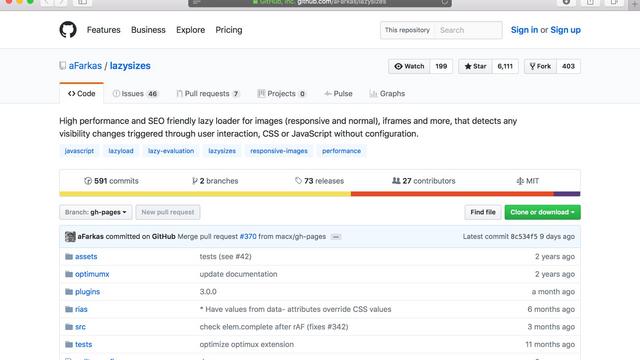The width and height of the screenshot is (640, 360).
Task: Click the optimumx folder icon
Action: 69,274
